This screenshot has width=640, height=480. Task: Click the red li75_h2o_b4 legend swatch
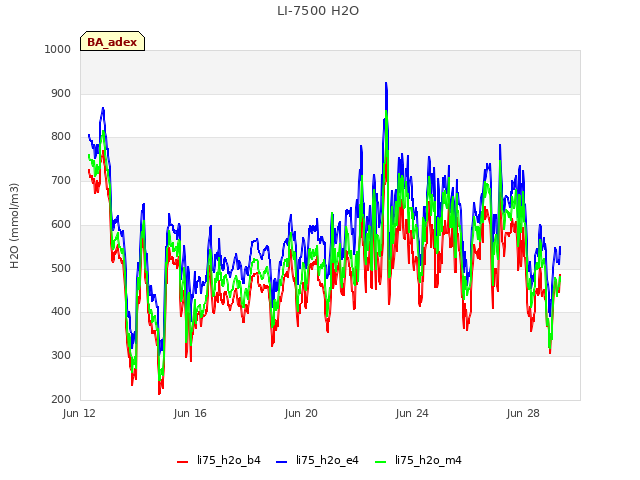(182, 462)
